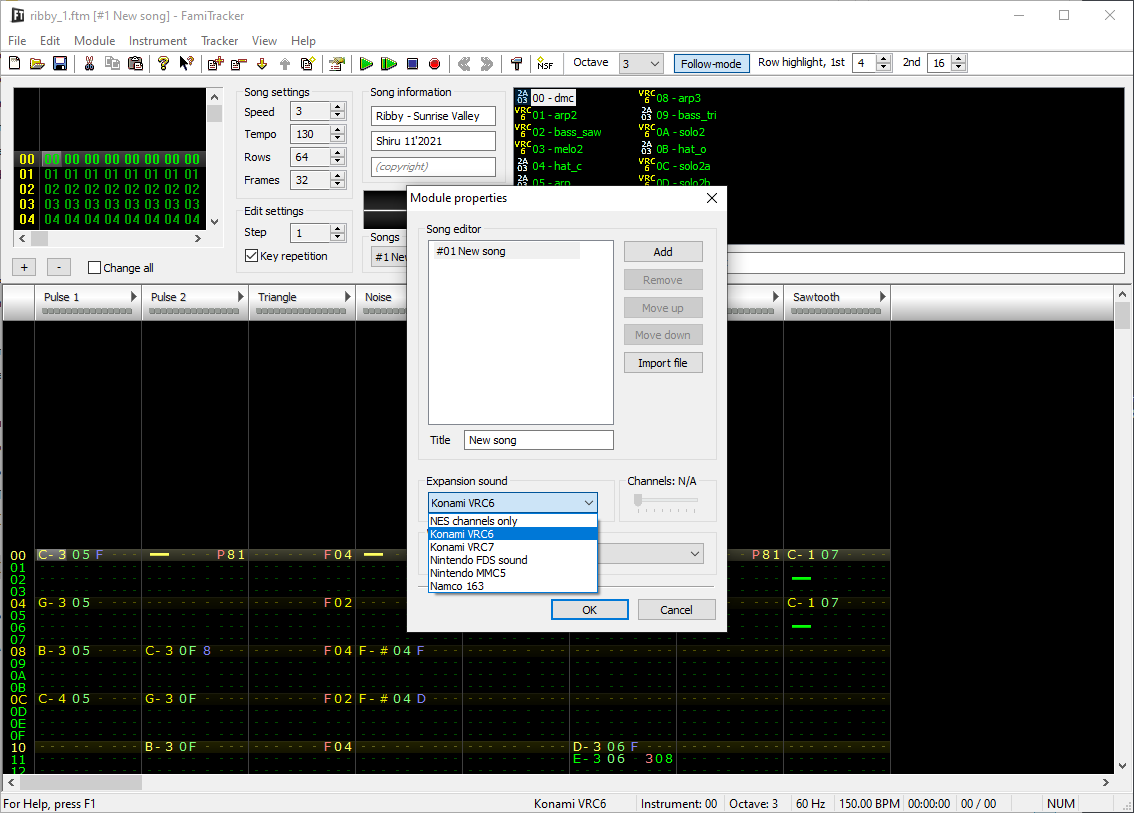Open the dropdown right of the expansion list
The image size is (1134, 813).
[694, 554]
